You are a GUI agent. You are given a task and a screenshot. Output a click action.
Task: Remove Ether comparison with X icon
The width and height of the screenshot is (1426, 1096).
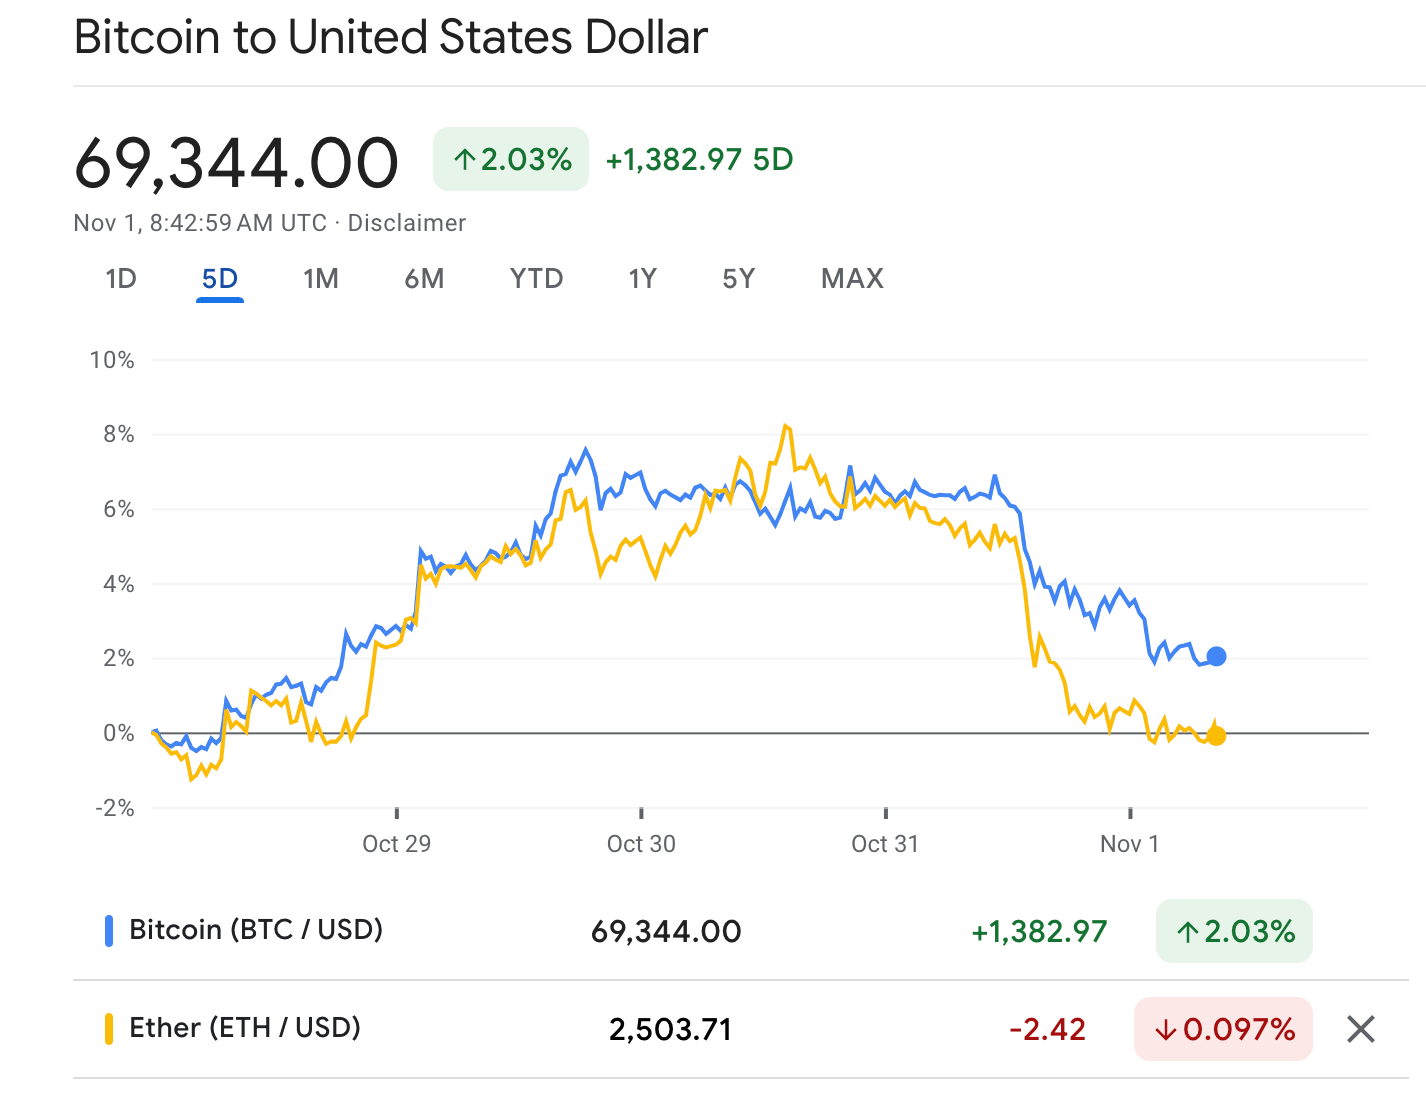[1360, 1029]
